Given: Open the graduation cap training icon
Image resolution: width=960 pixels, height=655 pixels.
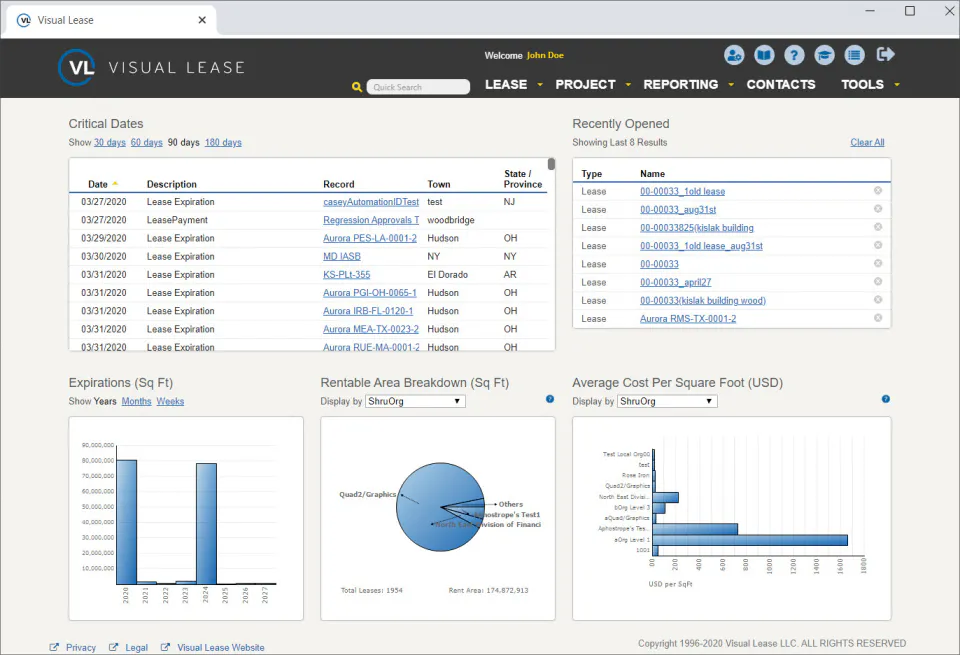Looking at the screenshot, I should tap(824, 55).
